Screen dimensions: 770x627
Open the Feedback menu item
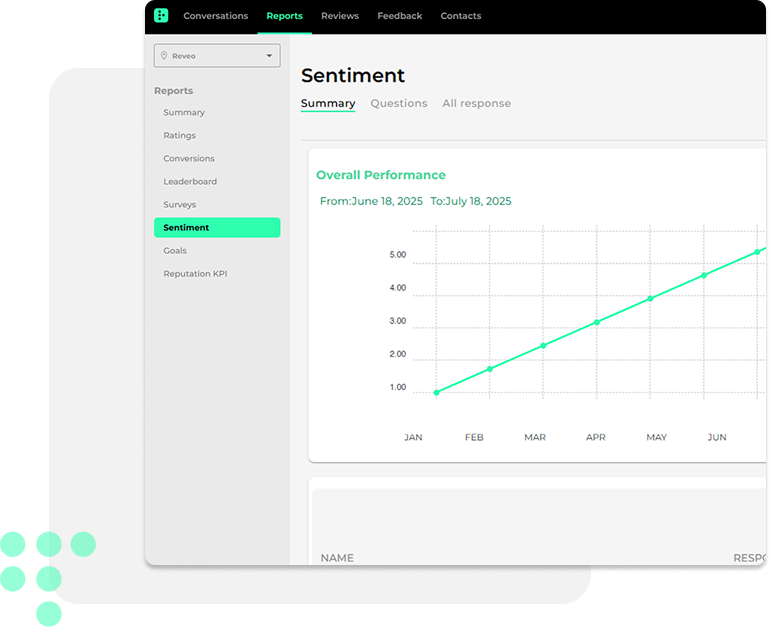(x=399, y=16)
